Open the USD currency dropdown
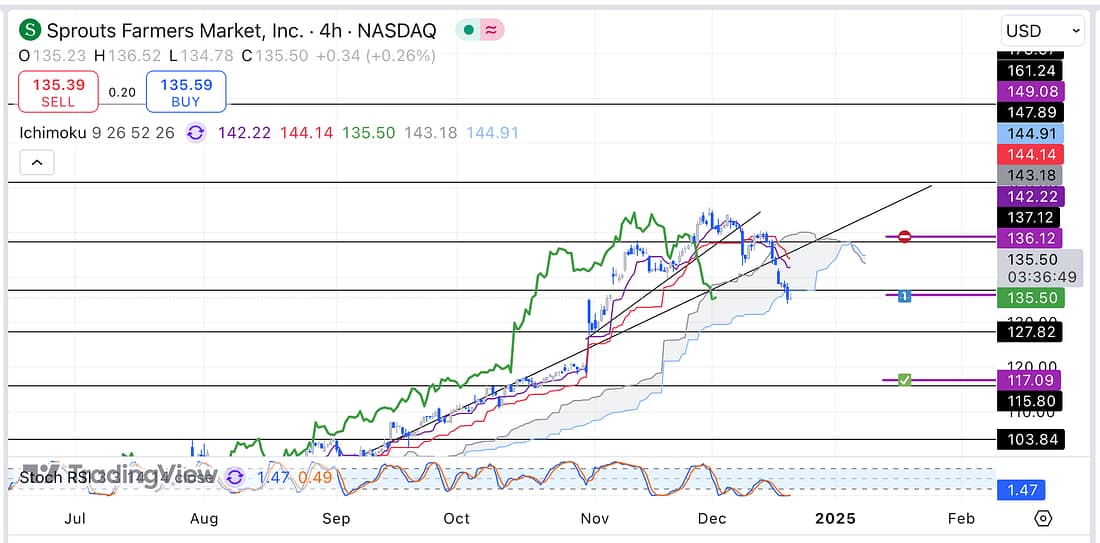 click(x=1043, y=31)
